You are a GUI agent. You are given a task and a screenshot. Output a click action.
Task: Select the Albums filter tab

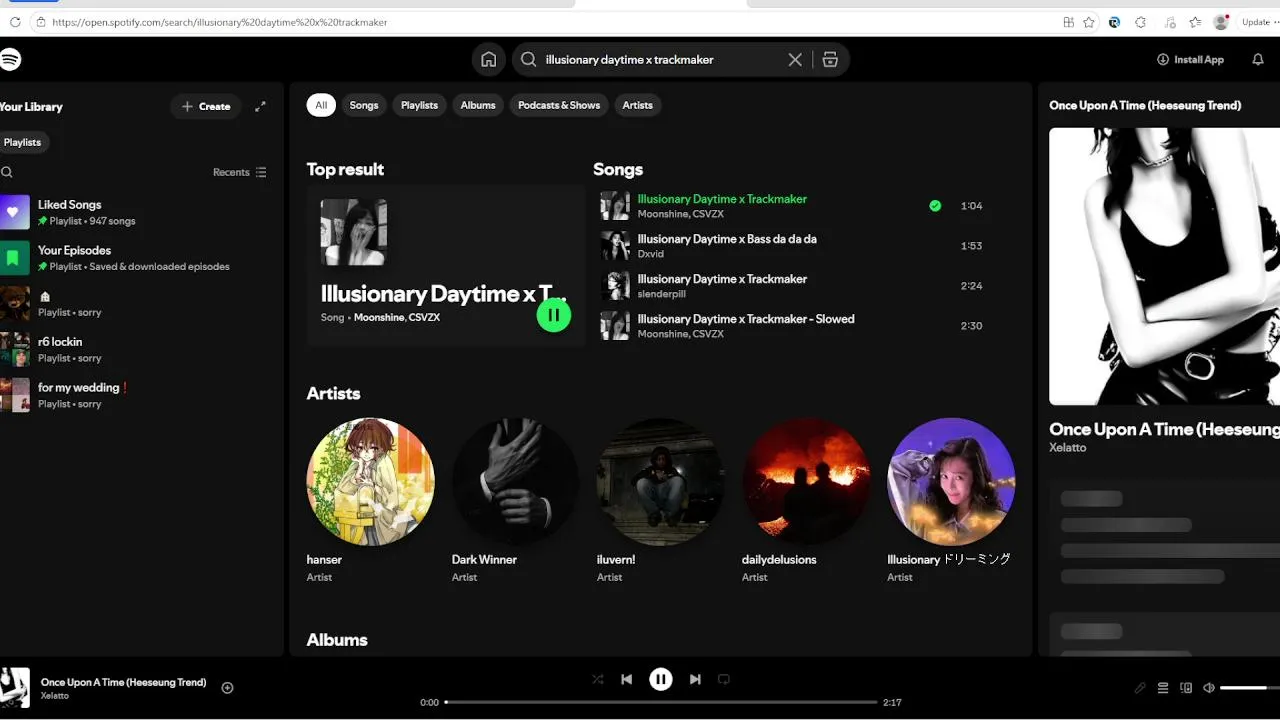[x=478, y=105]
